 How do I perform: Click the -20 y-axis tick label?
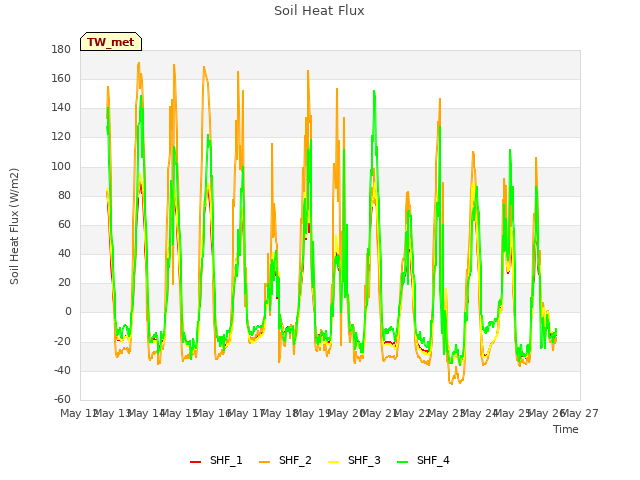(x=62, y=341)
